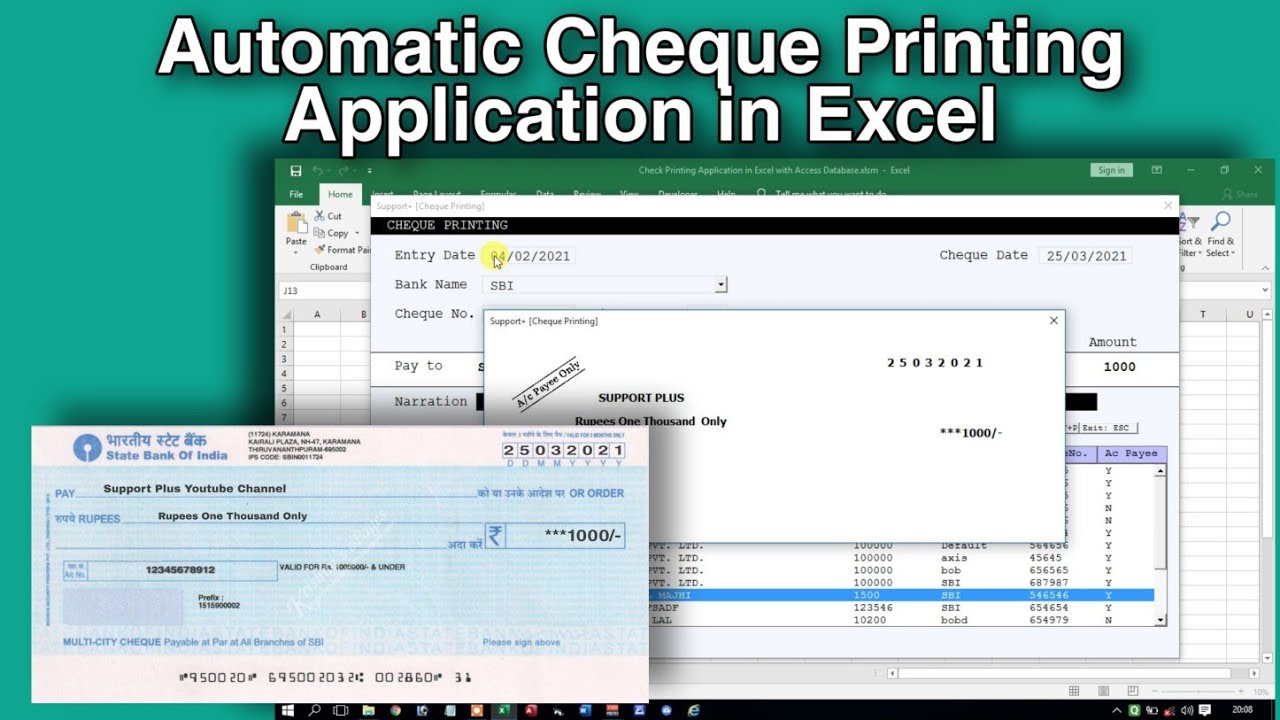Open the File tab
1280x720 pixels.
point(296,194)
